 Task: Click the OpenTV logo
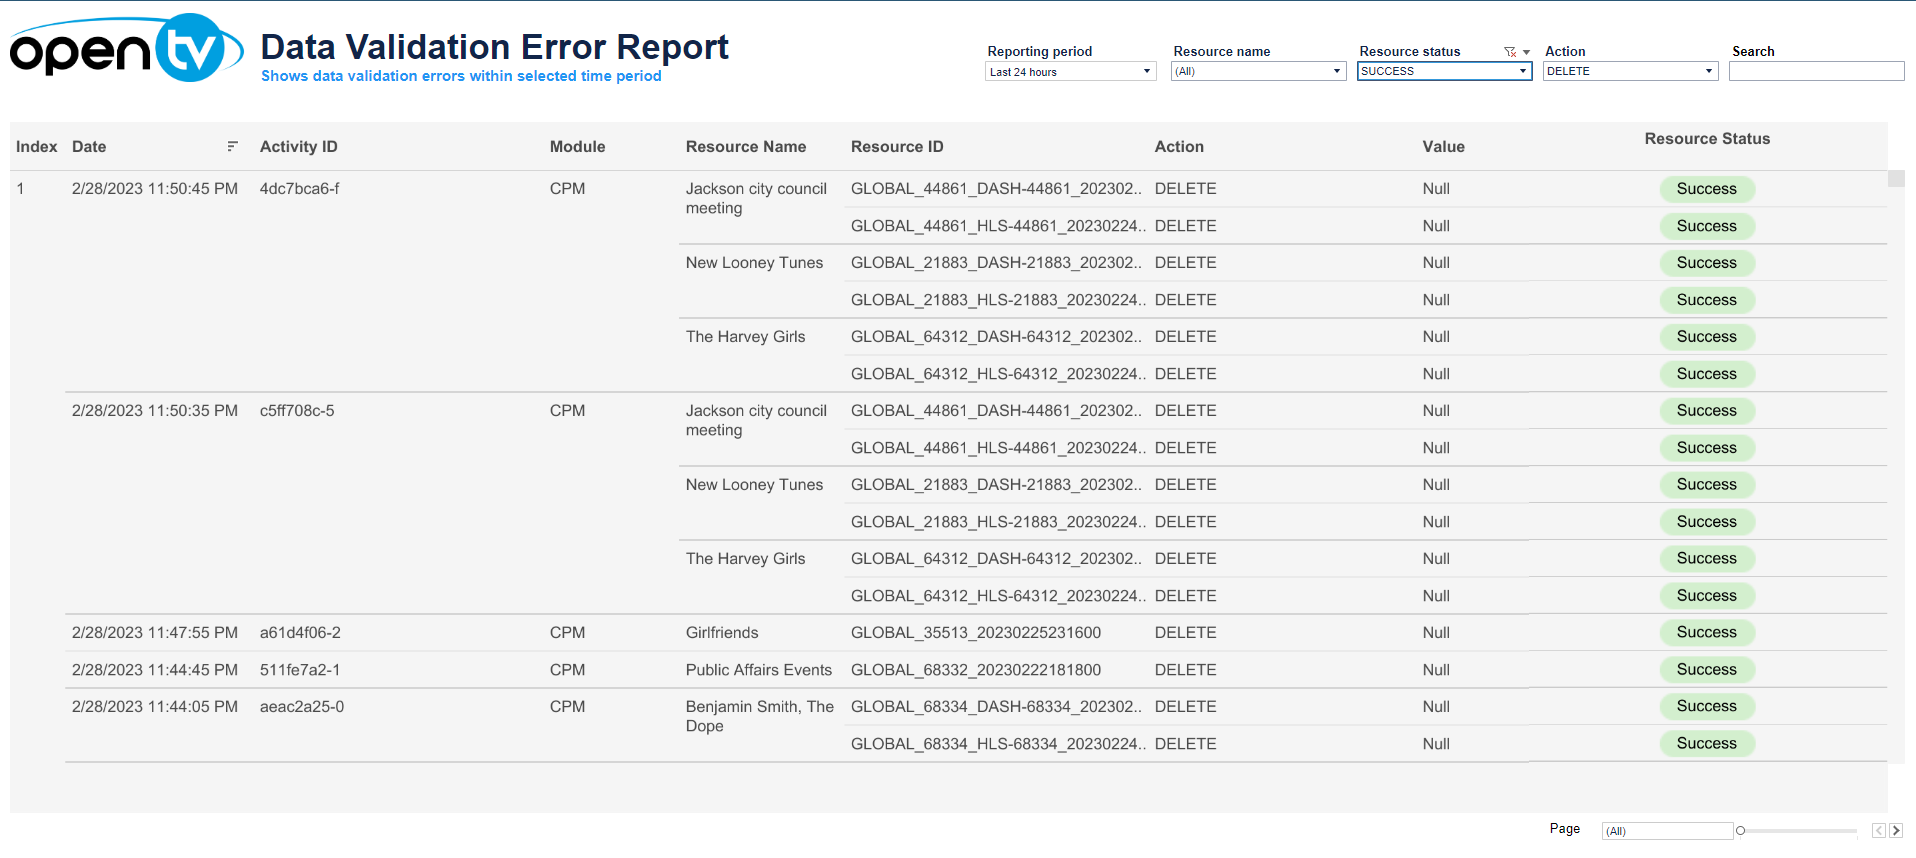click(x=125, y=48)
